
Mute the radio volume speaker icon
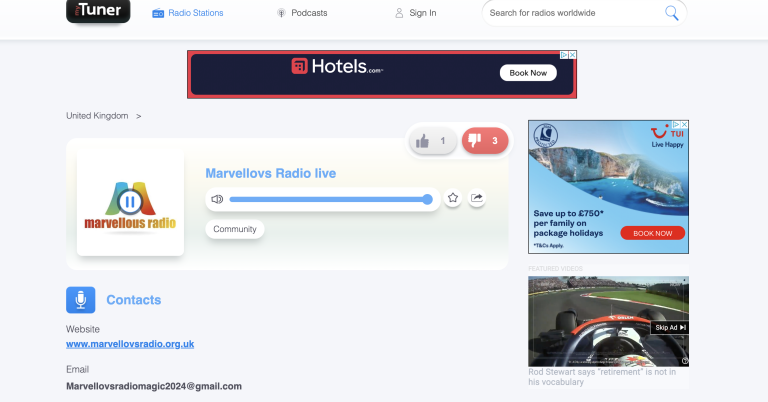(217, 199)
